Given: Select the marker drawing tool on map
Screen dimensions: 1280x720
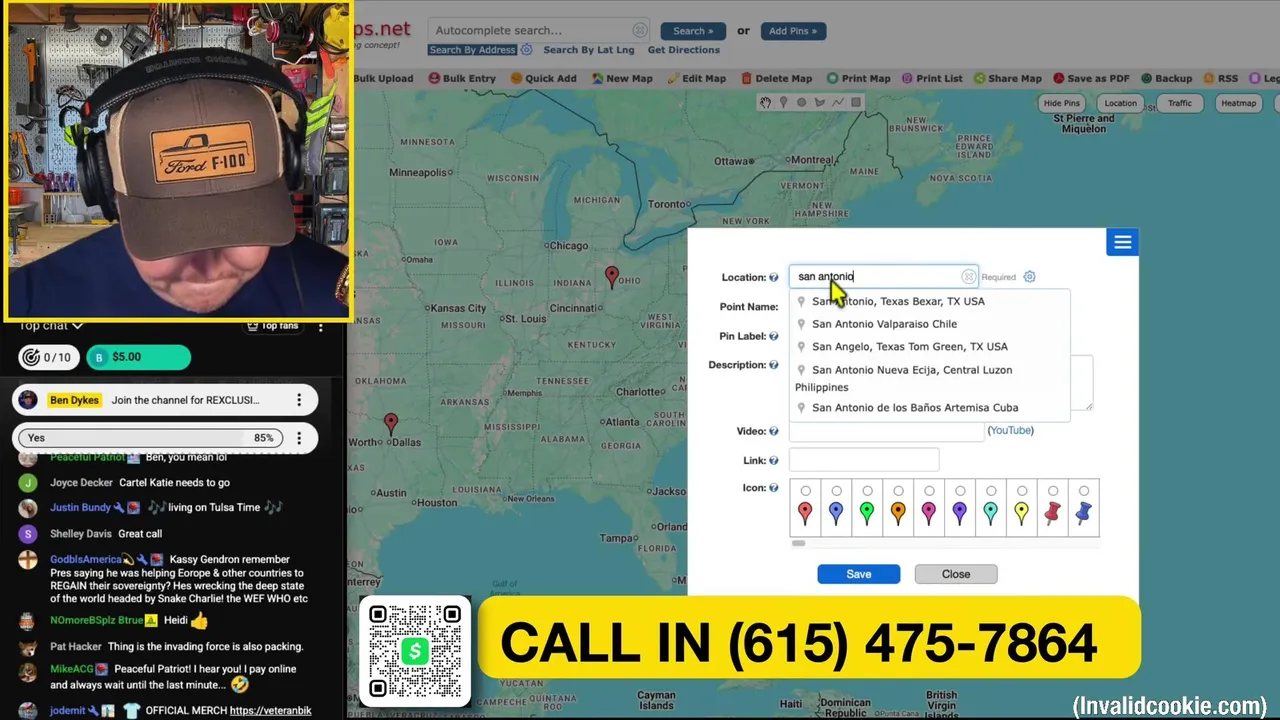Looking at the screenshot, I should point(783,102).
